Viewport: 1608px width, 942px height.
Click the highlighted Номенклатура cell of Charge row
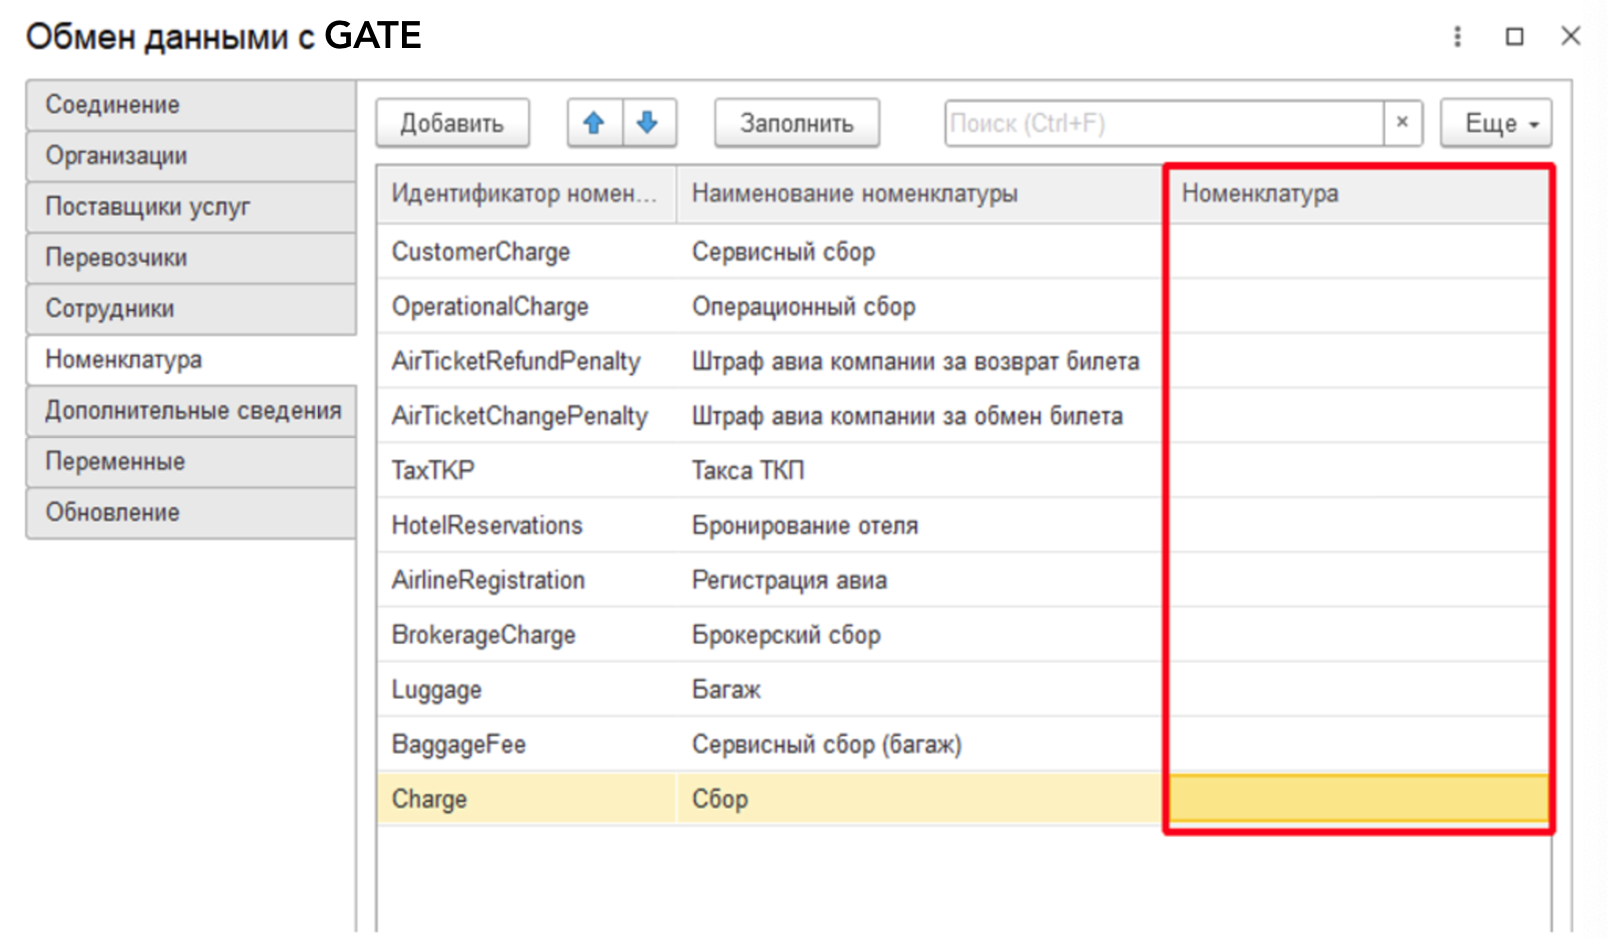1358,799
